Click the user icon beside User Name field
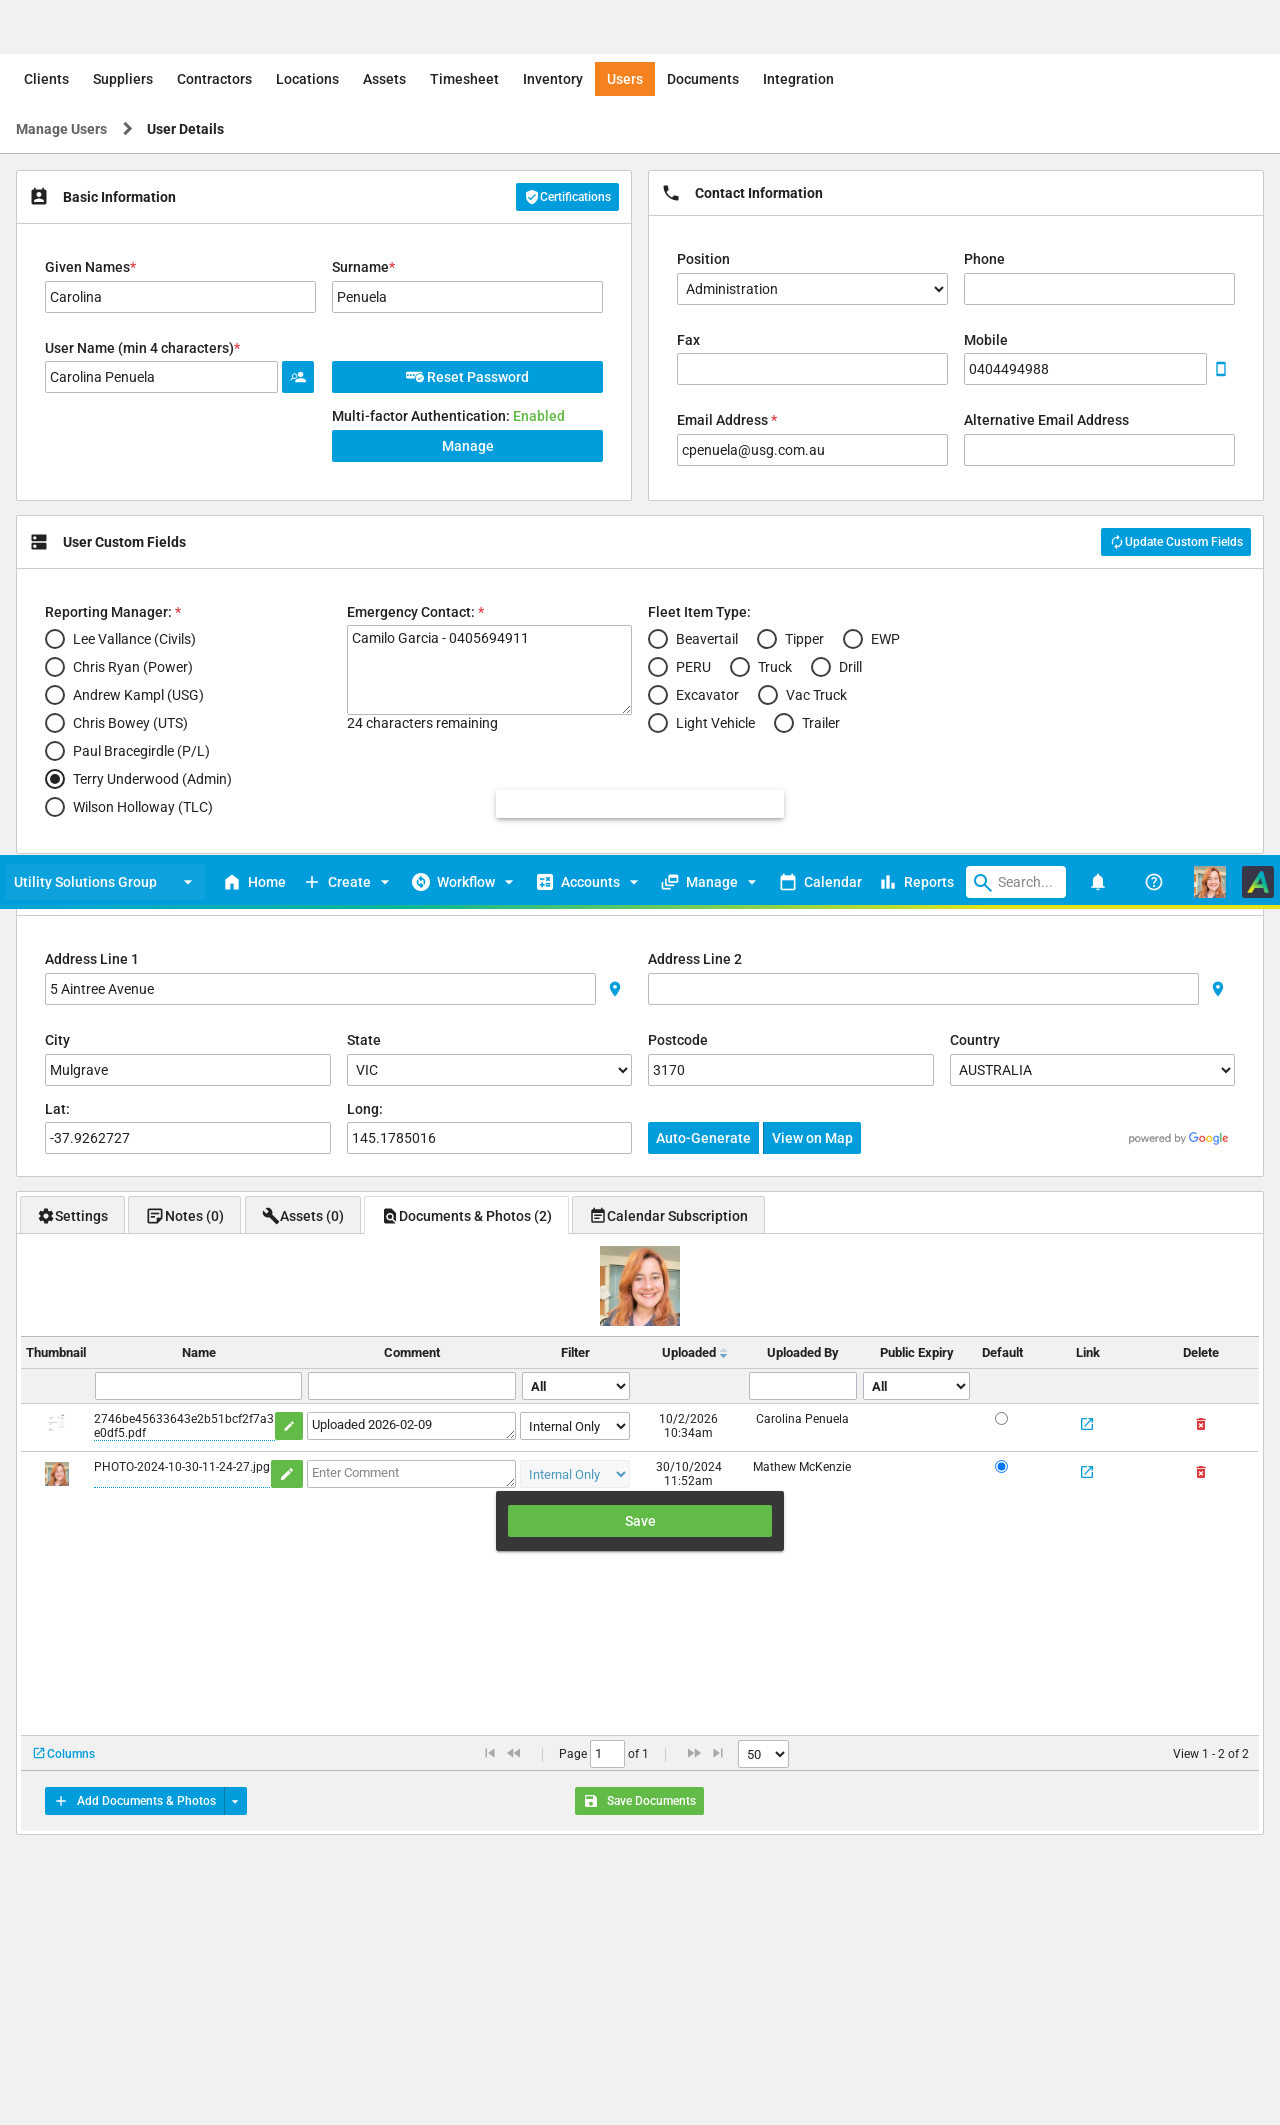Viewport: 1280px width, 2125px height. 298,377
